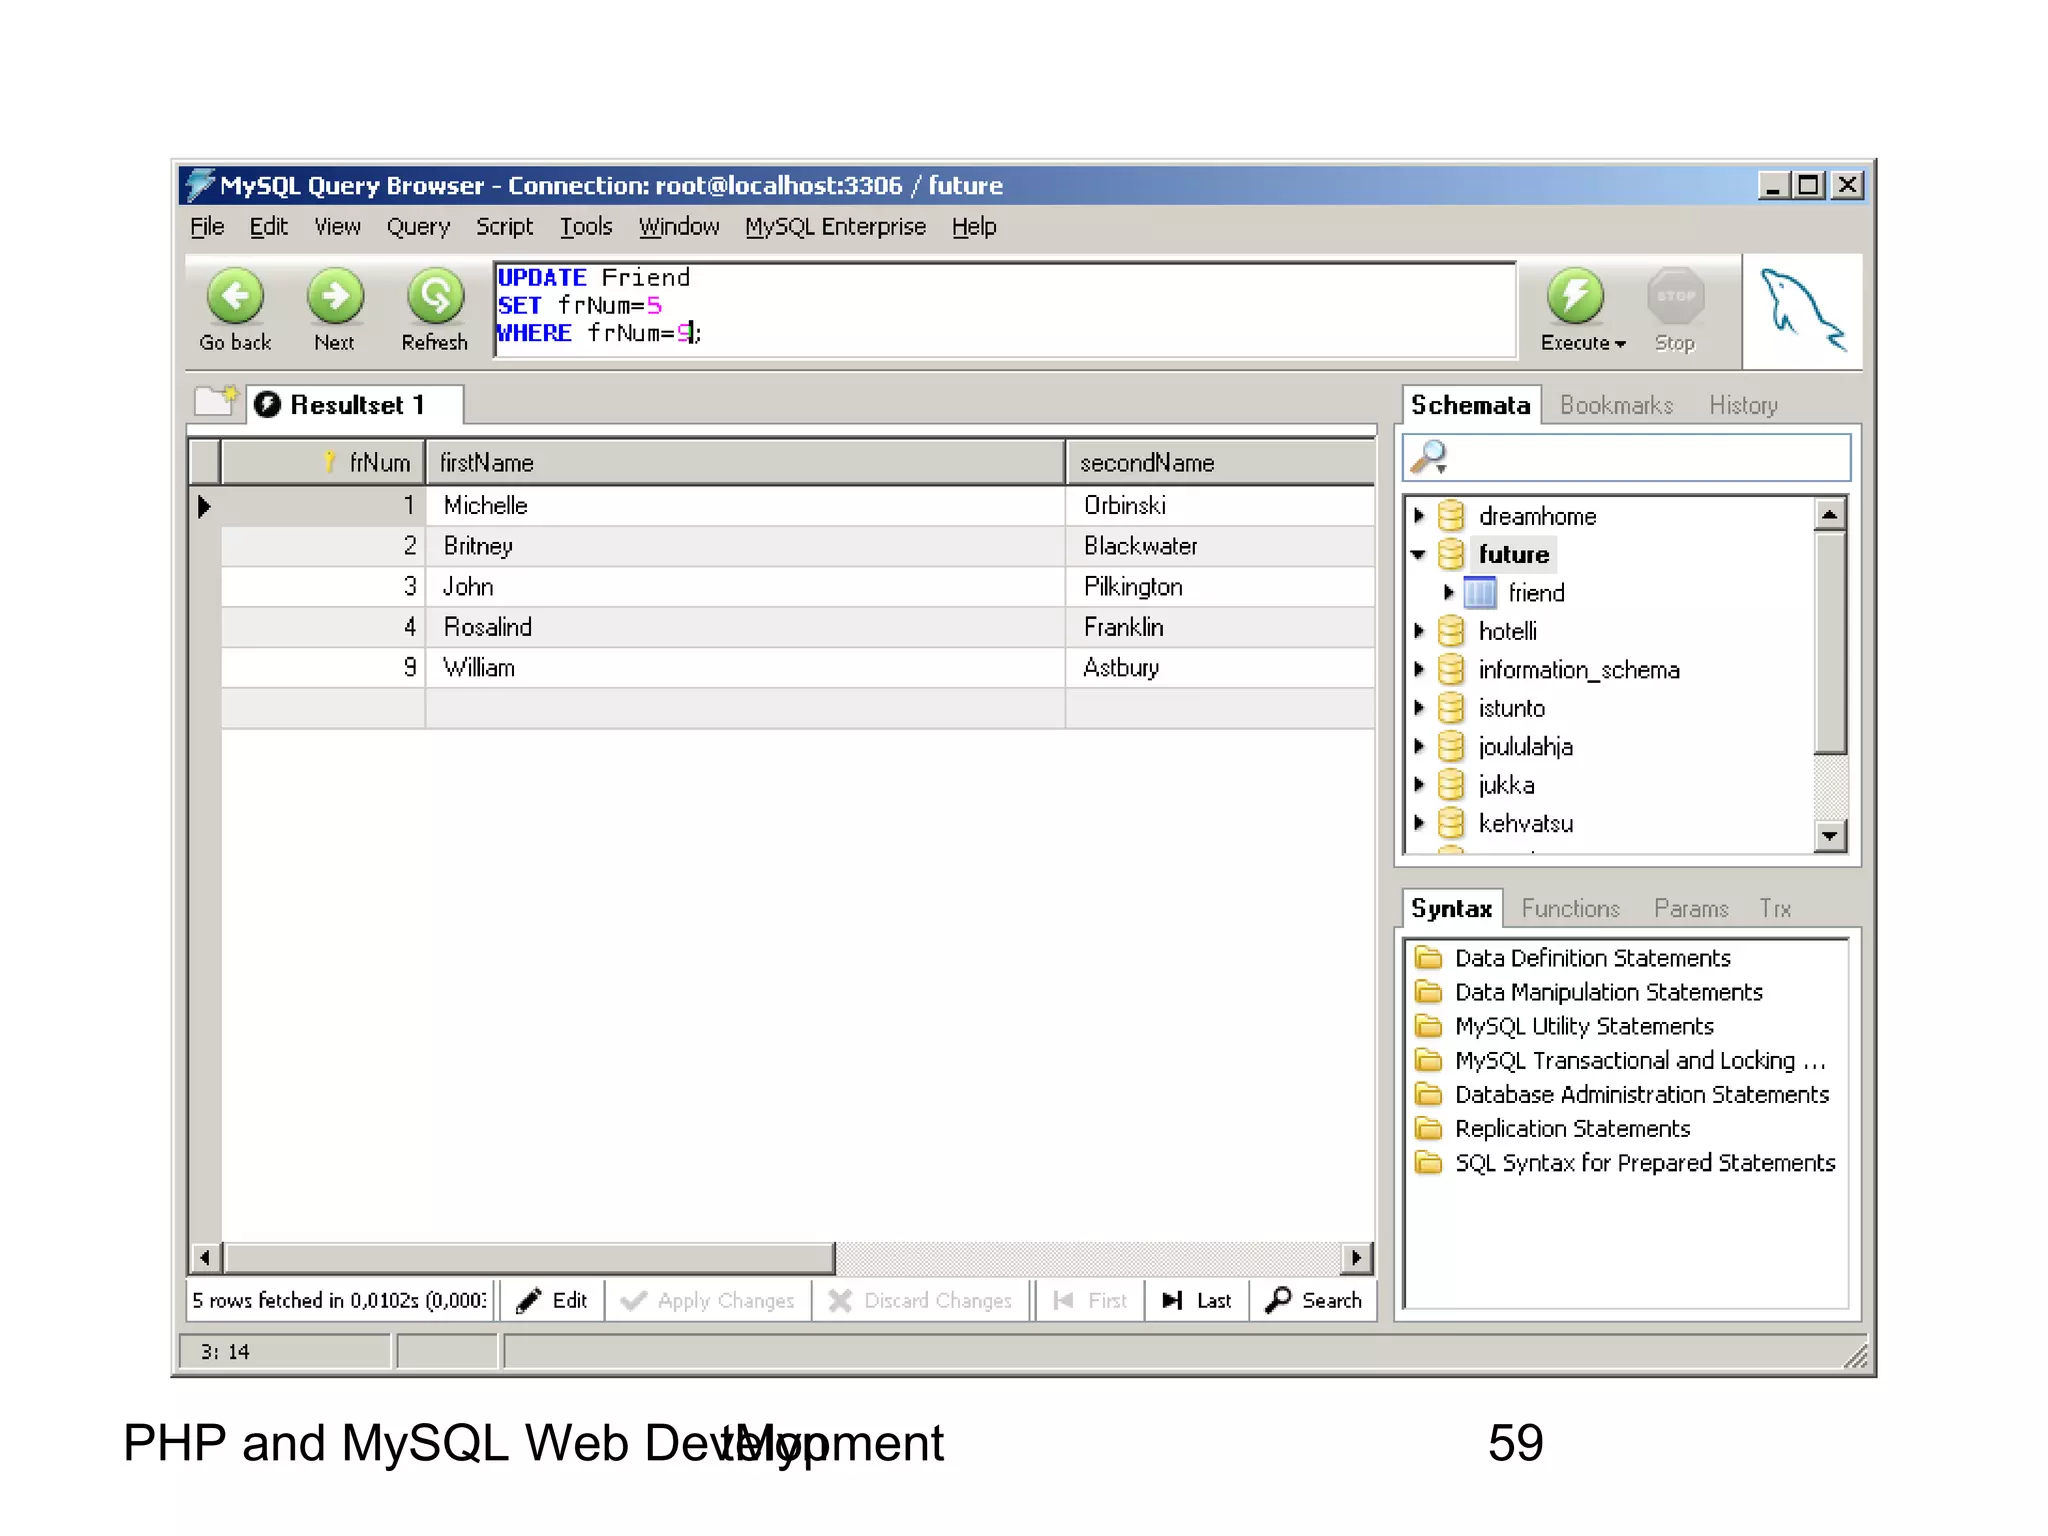Sort by the firstName column header
The width and height of the screenshot is (2048, 1536).
745,463
